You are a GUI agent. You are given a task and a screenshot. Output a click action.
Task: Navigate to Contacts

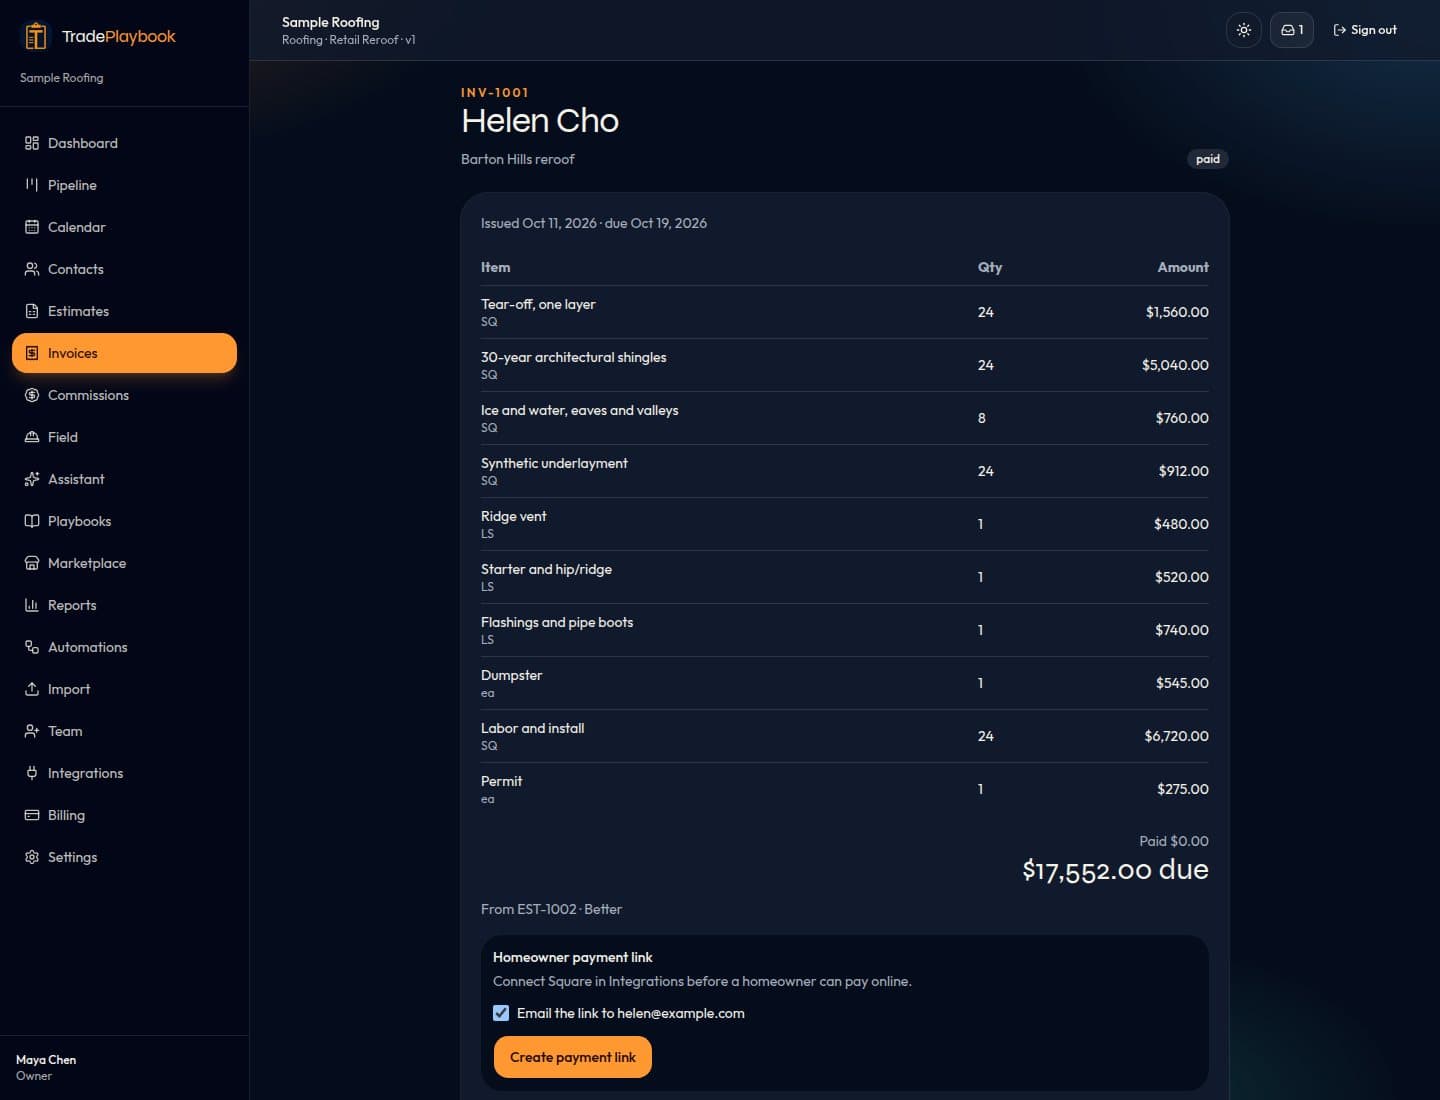pos(124,269)
